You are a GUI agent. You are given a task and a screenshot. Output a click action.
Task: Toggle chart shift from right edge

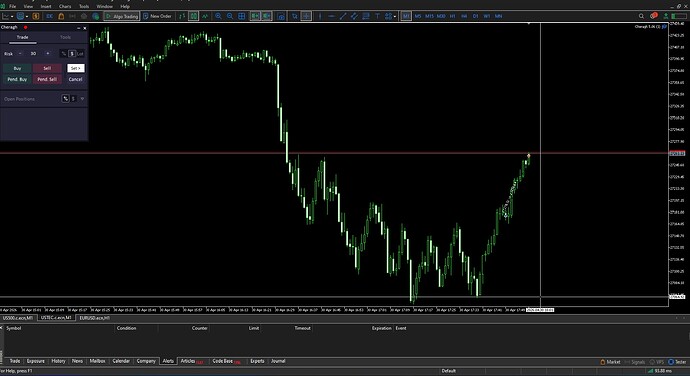[x=267, y=16]
